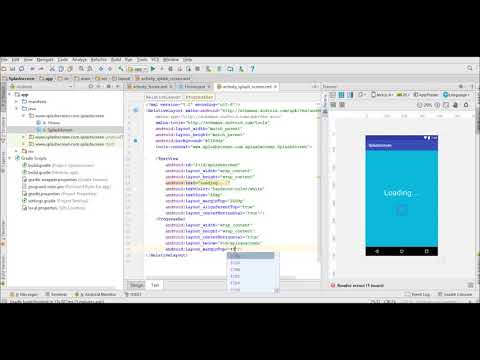Click the Find magnifier toolbar icon

pyautogui.click(x=81, y=69)
